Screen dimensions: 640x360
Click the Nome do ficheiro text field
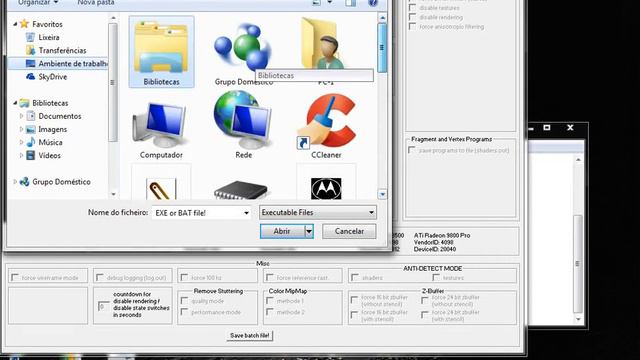coord(197,213)
